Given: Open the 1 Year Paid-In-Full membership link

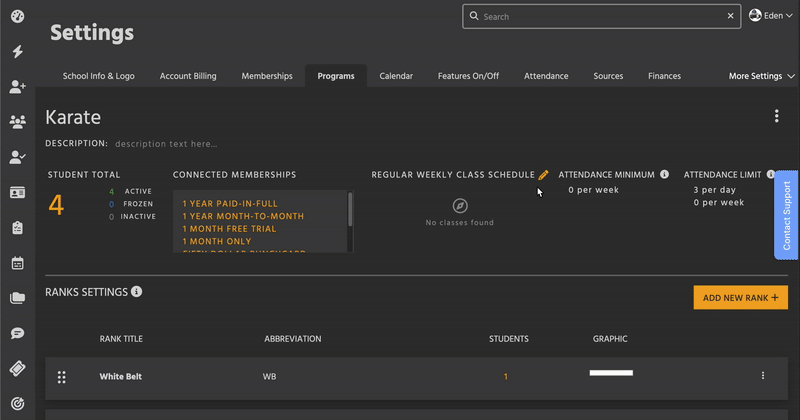Looking at the screenshot, I should (230, 203).
